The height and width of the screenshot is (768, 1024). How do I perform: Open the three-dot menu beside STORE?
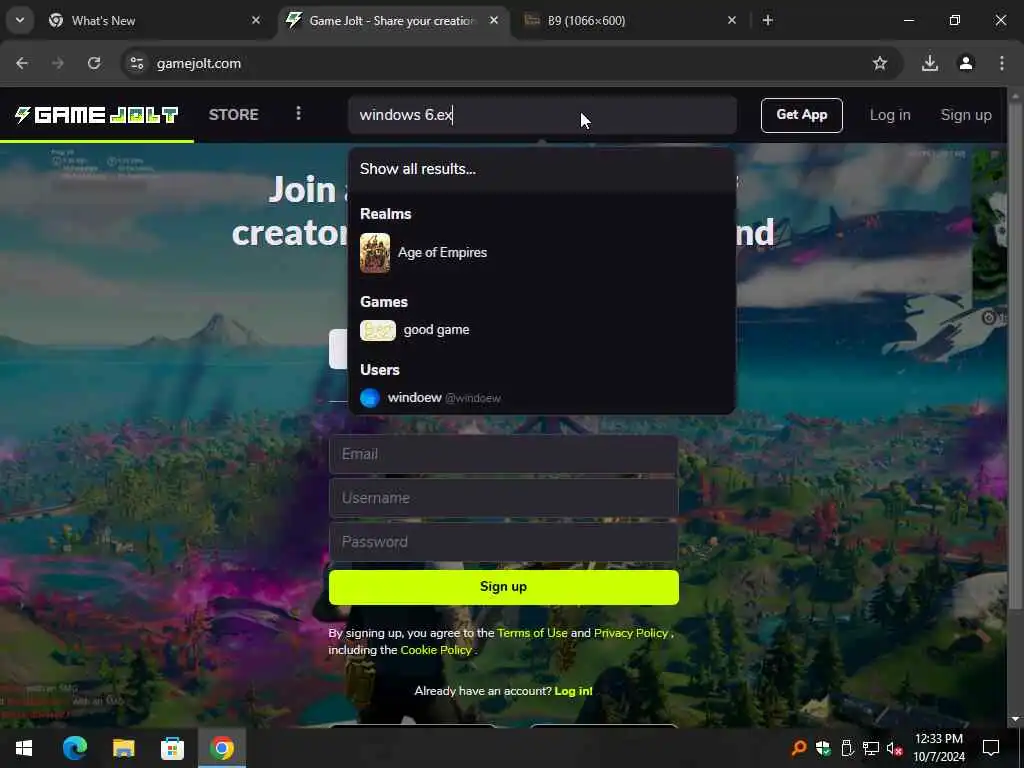298,114
